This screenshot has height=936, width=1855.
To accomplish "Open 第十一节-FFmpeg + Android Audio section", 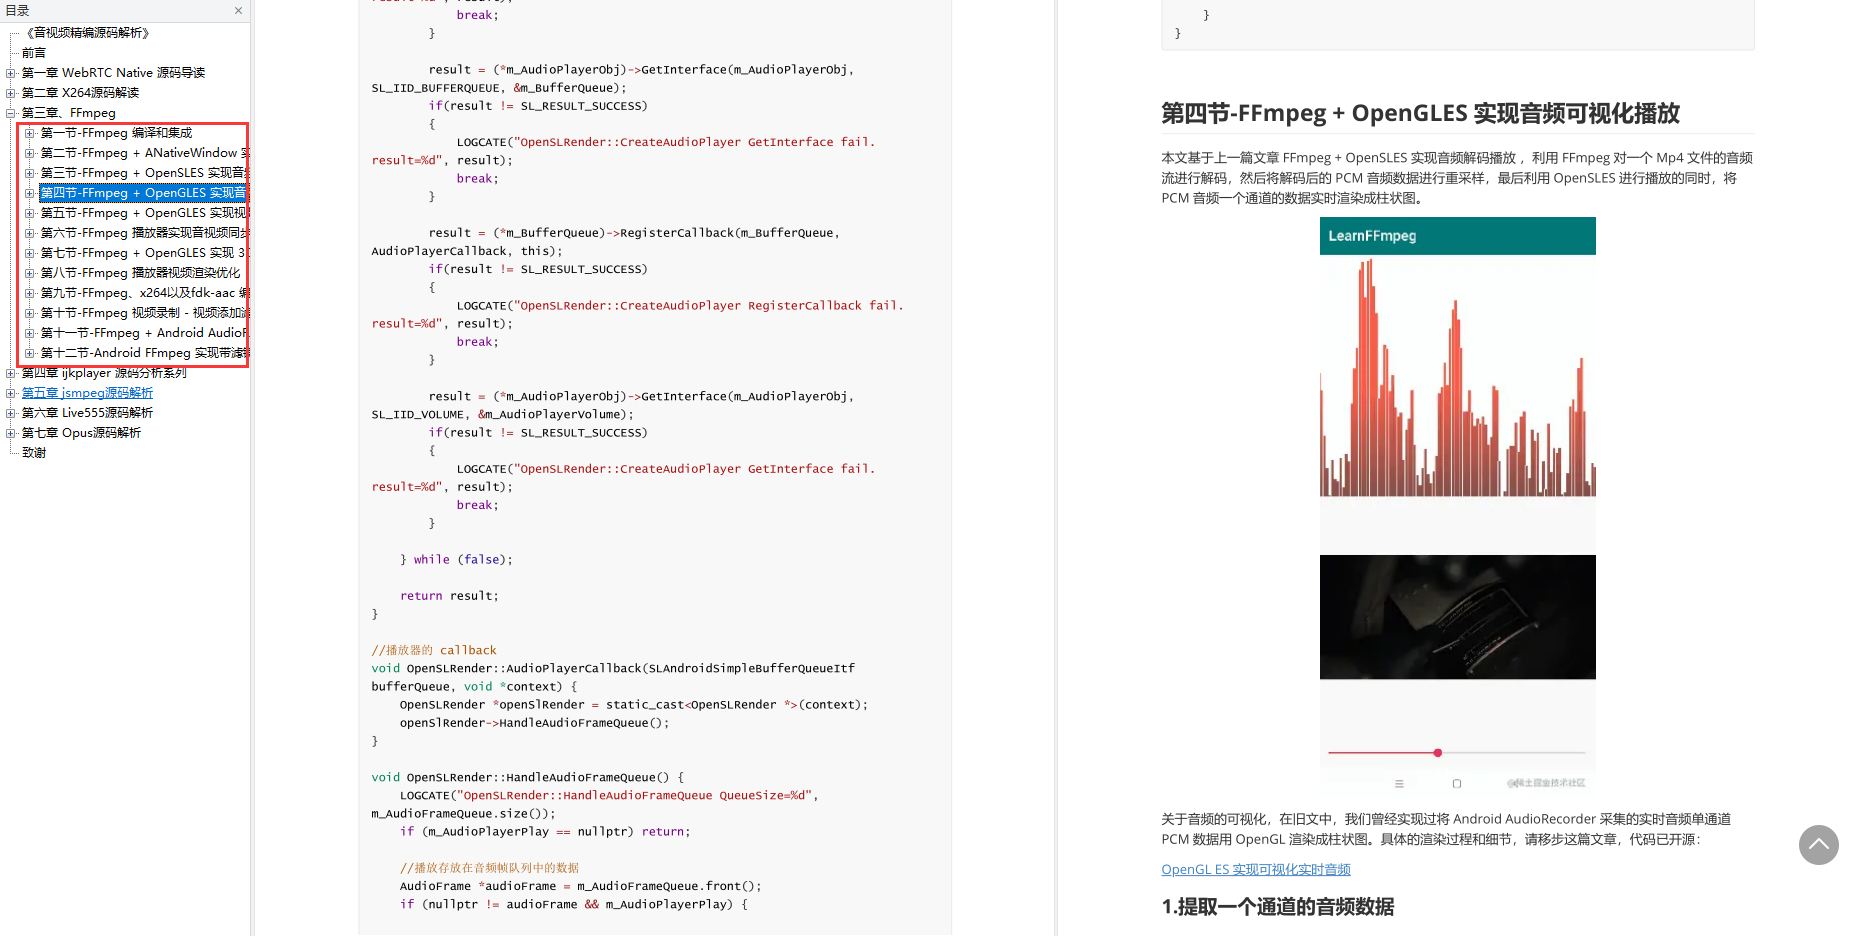I will click(144, 333).
